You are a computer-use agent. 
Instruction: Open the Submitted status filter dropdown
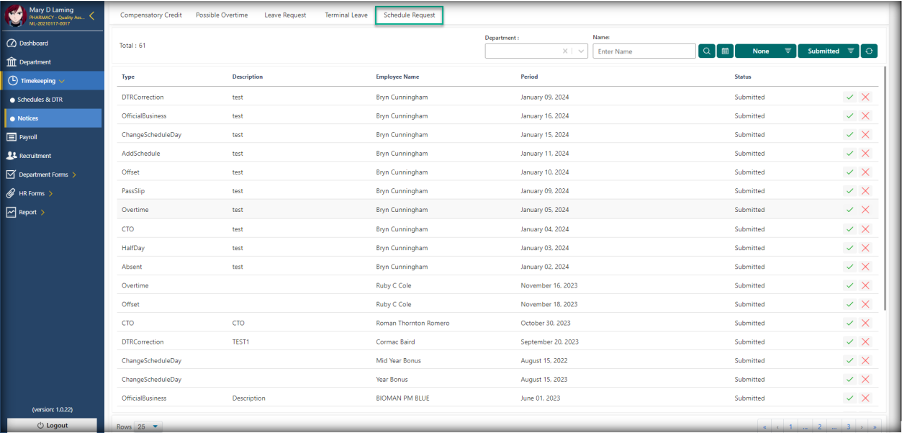click(829, 51)
